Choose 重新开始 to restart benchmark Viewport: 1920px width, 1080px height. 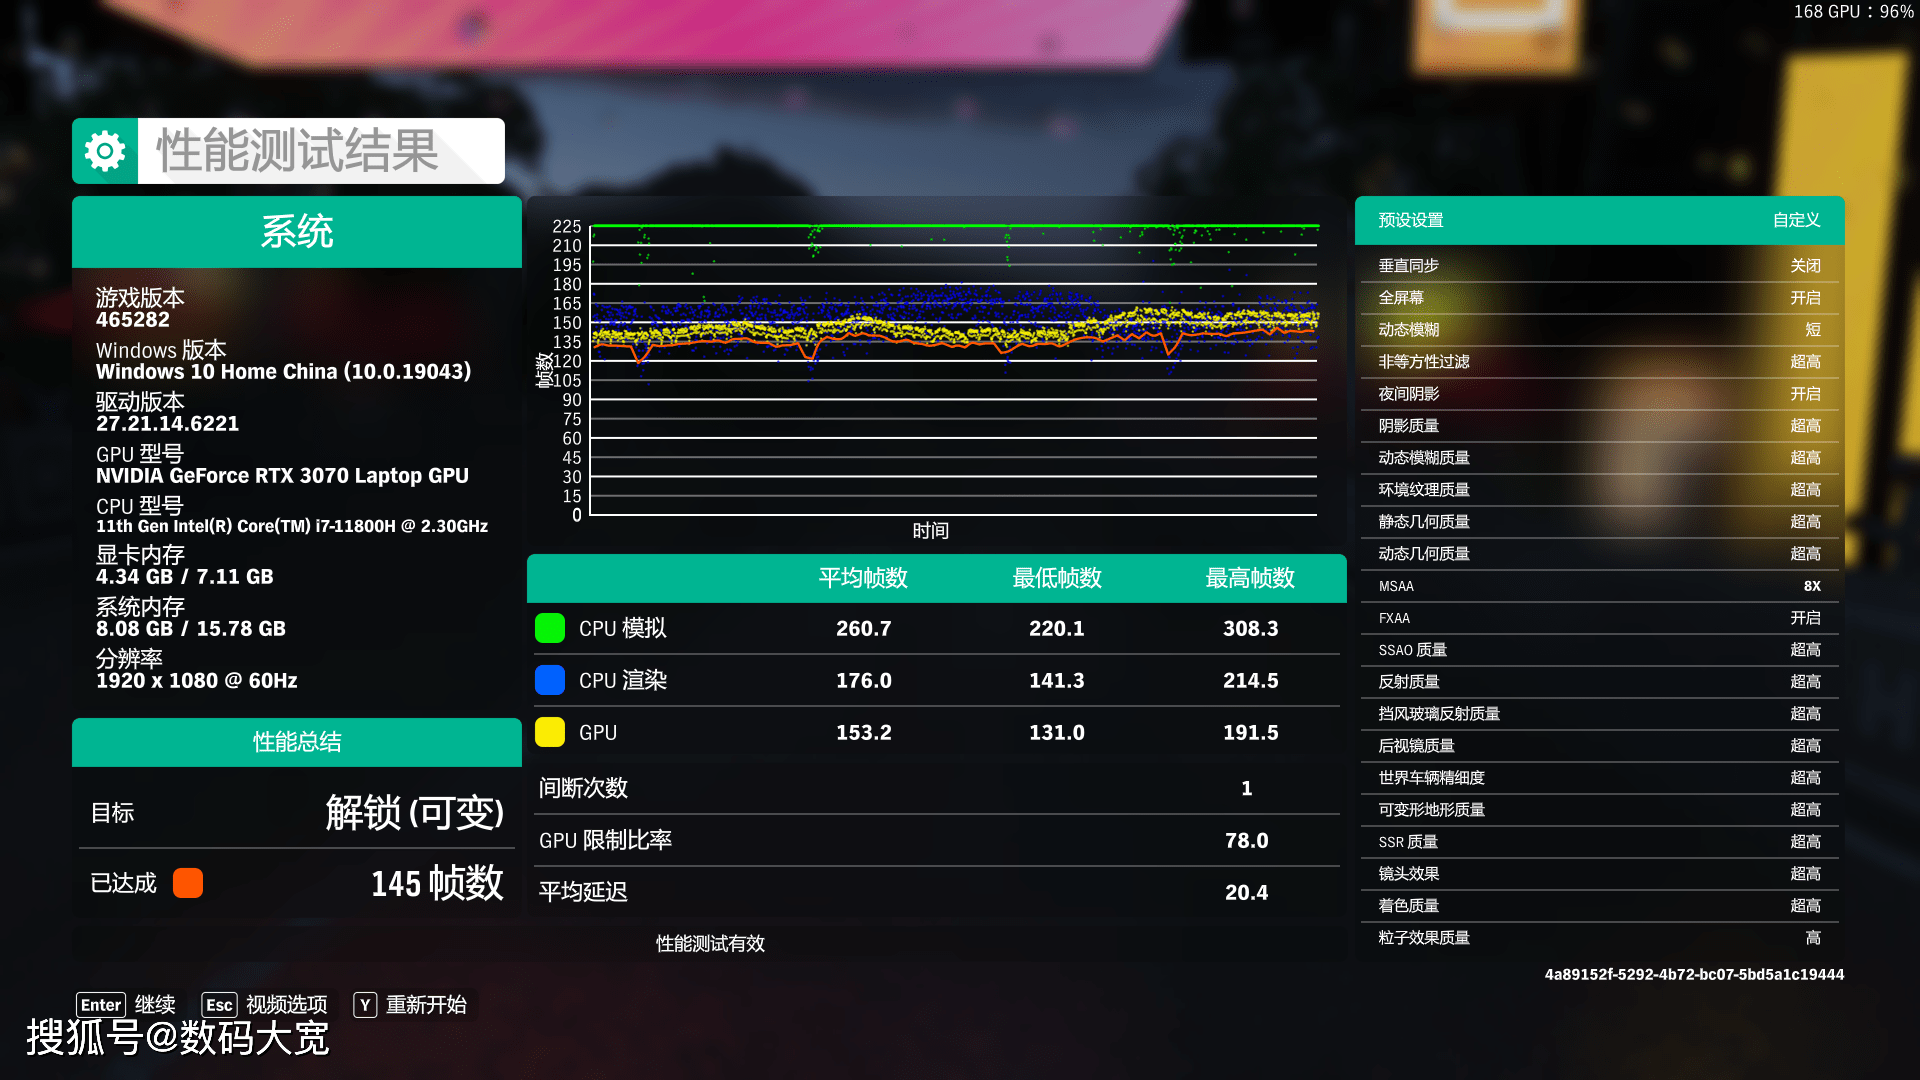point(427,1005)
